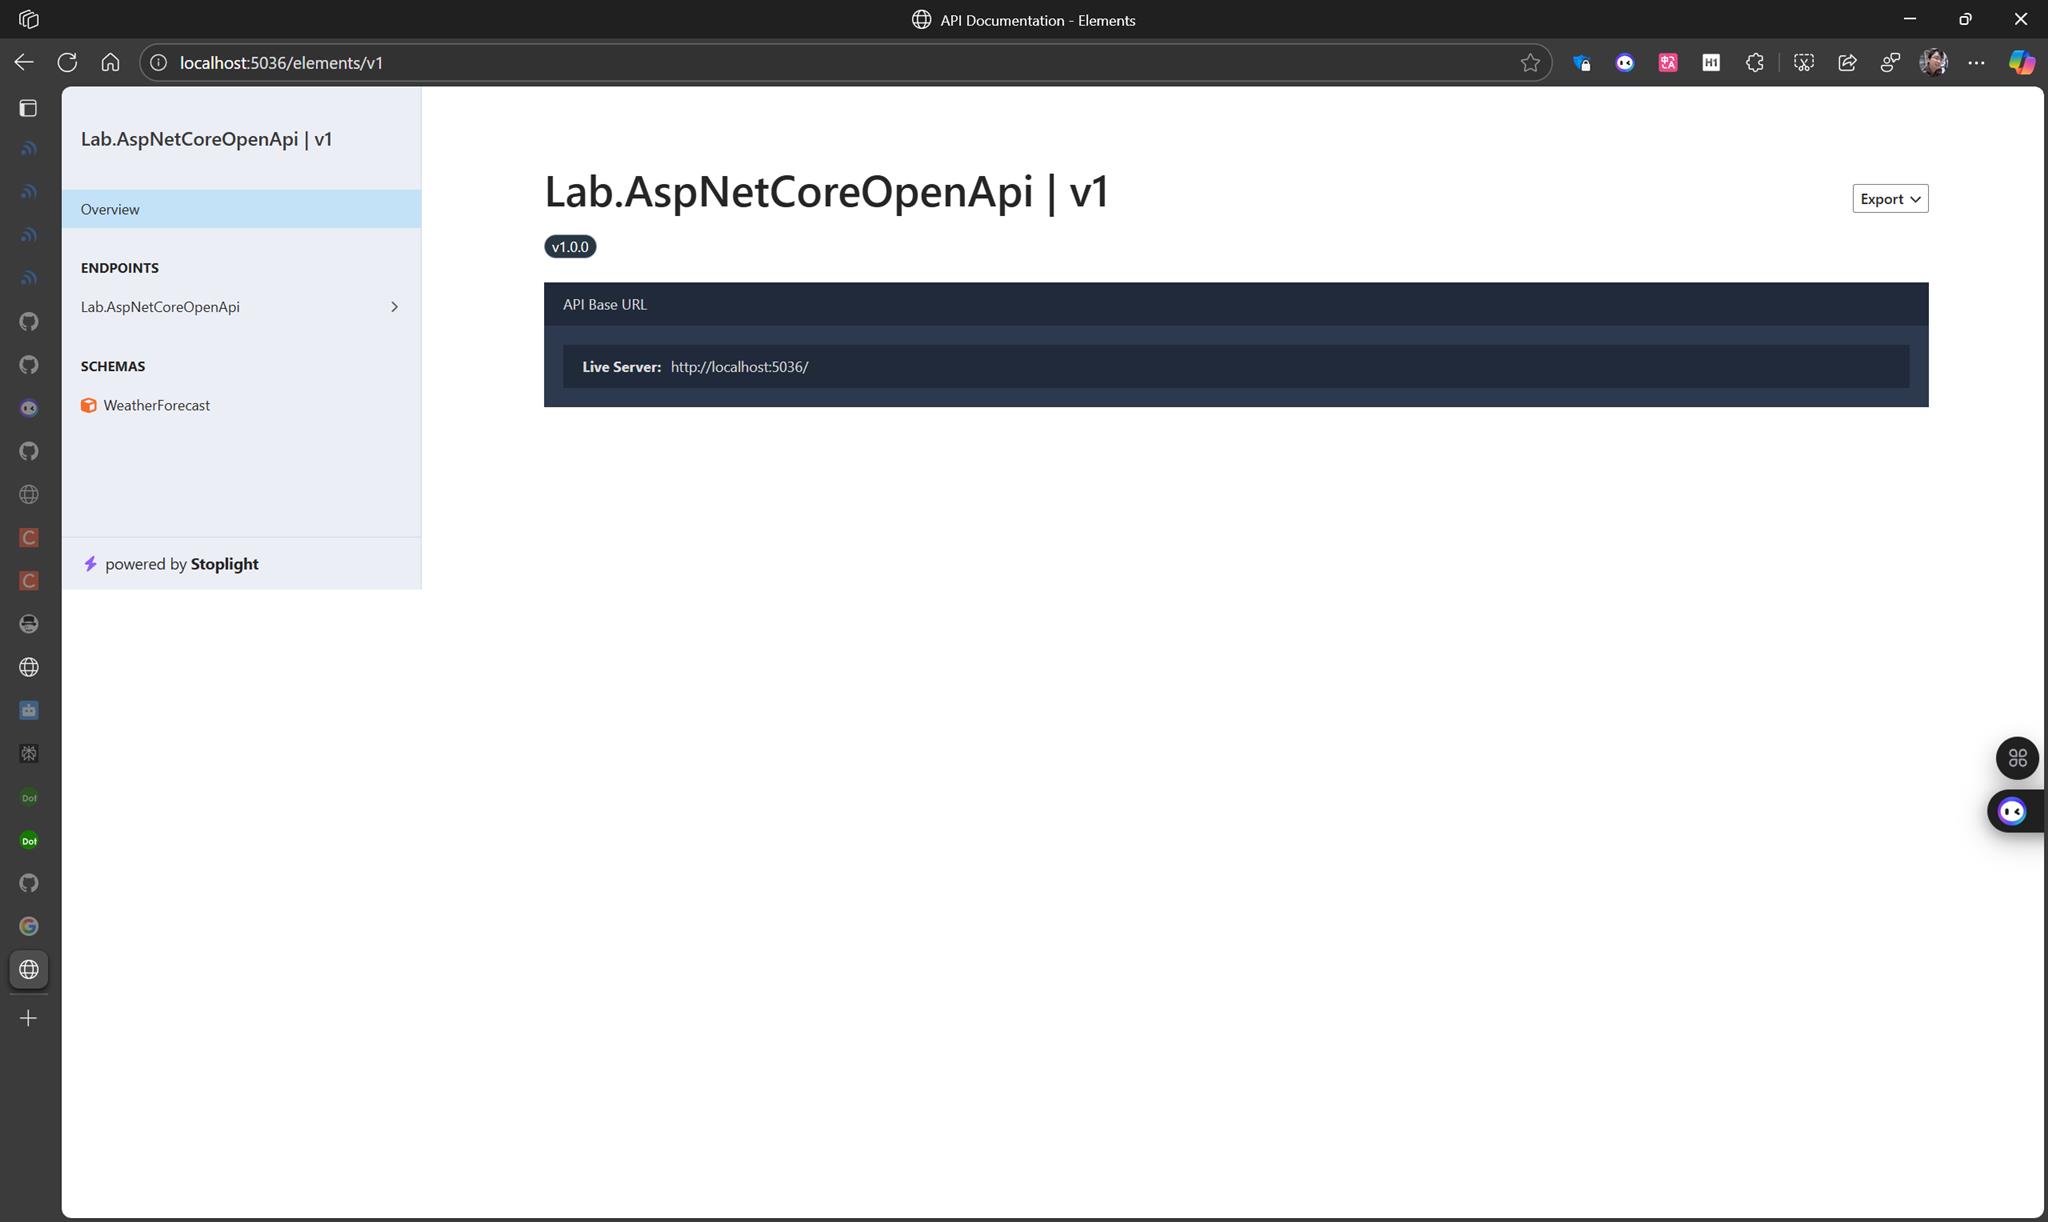The image size is (2048, 1222).
Task: Click the powered by Stoplight link
Action: pos(181,564)
